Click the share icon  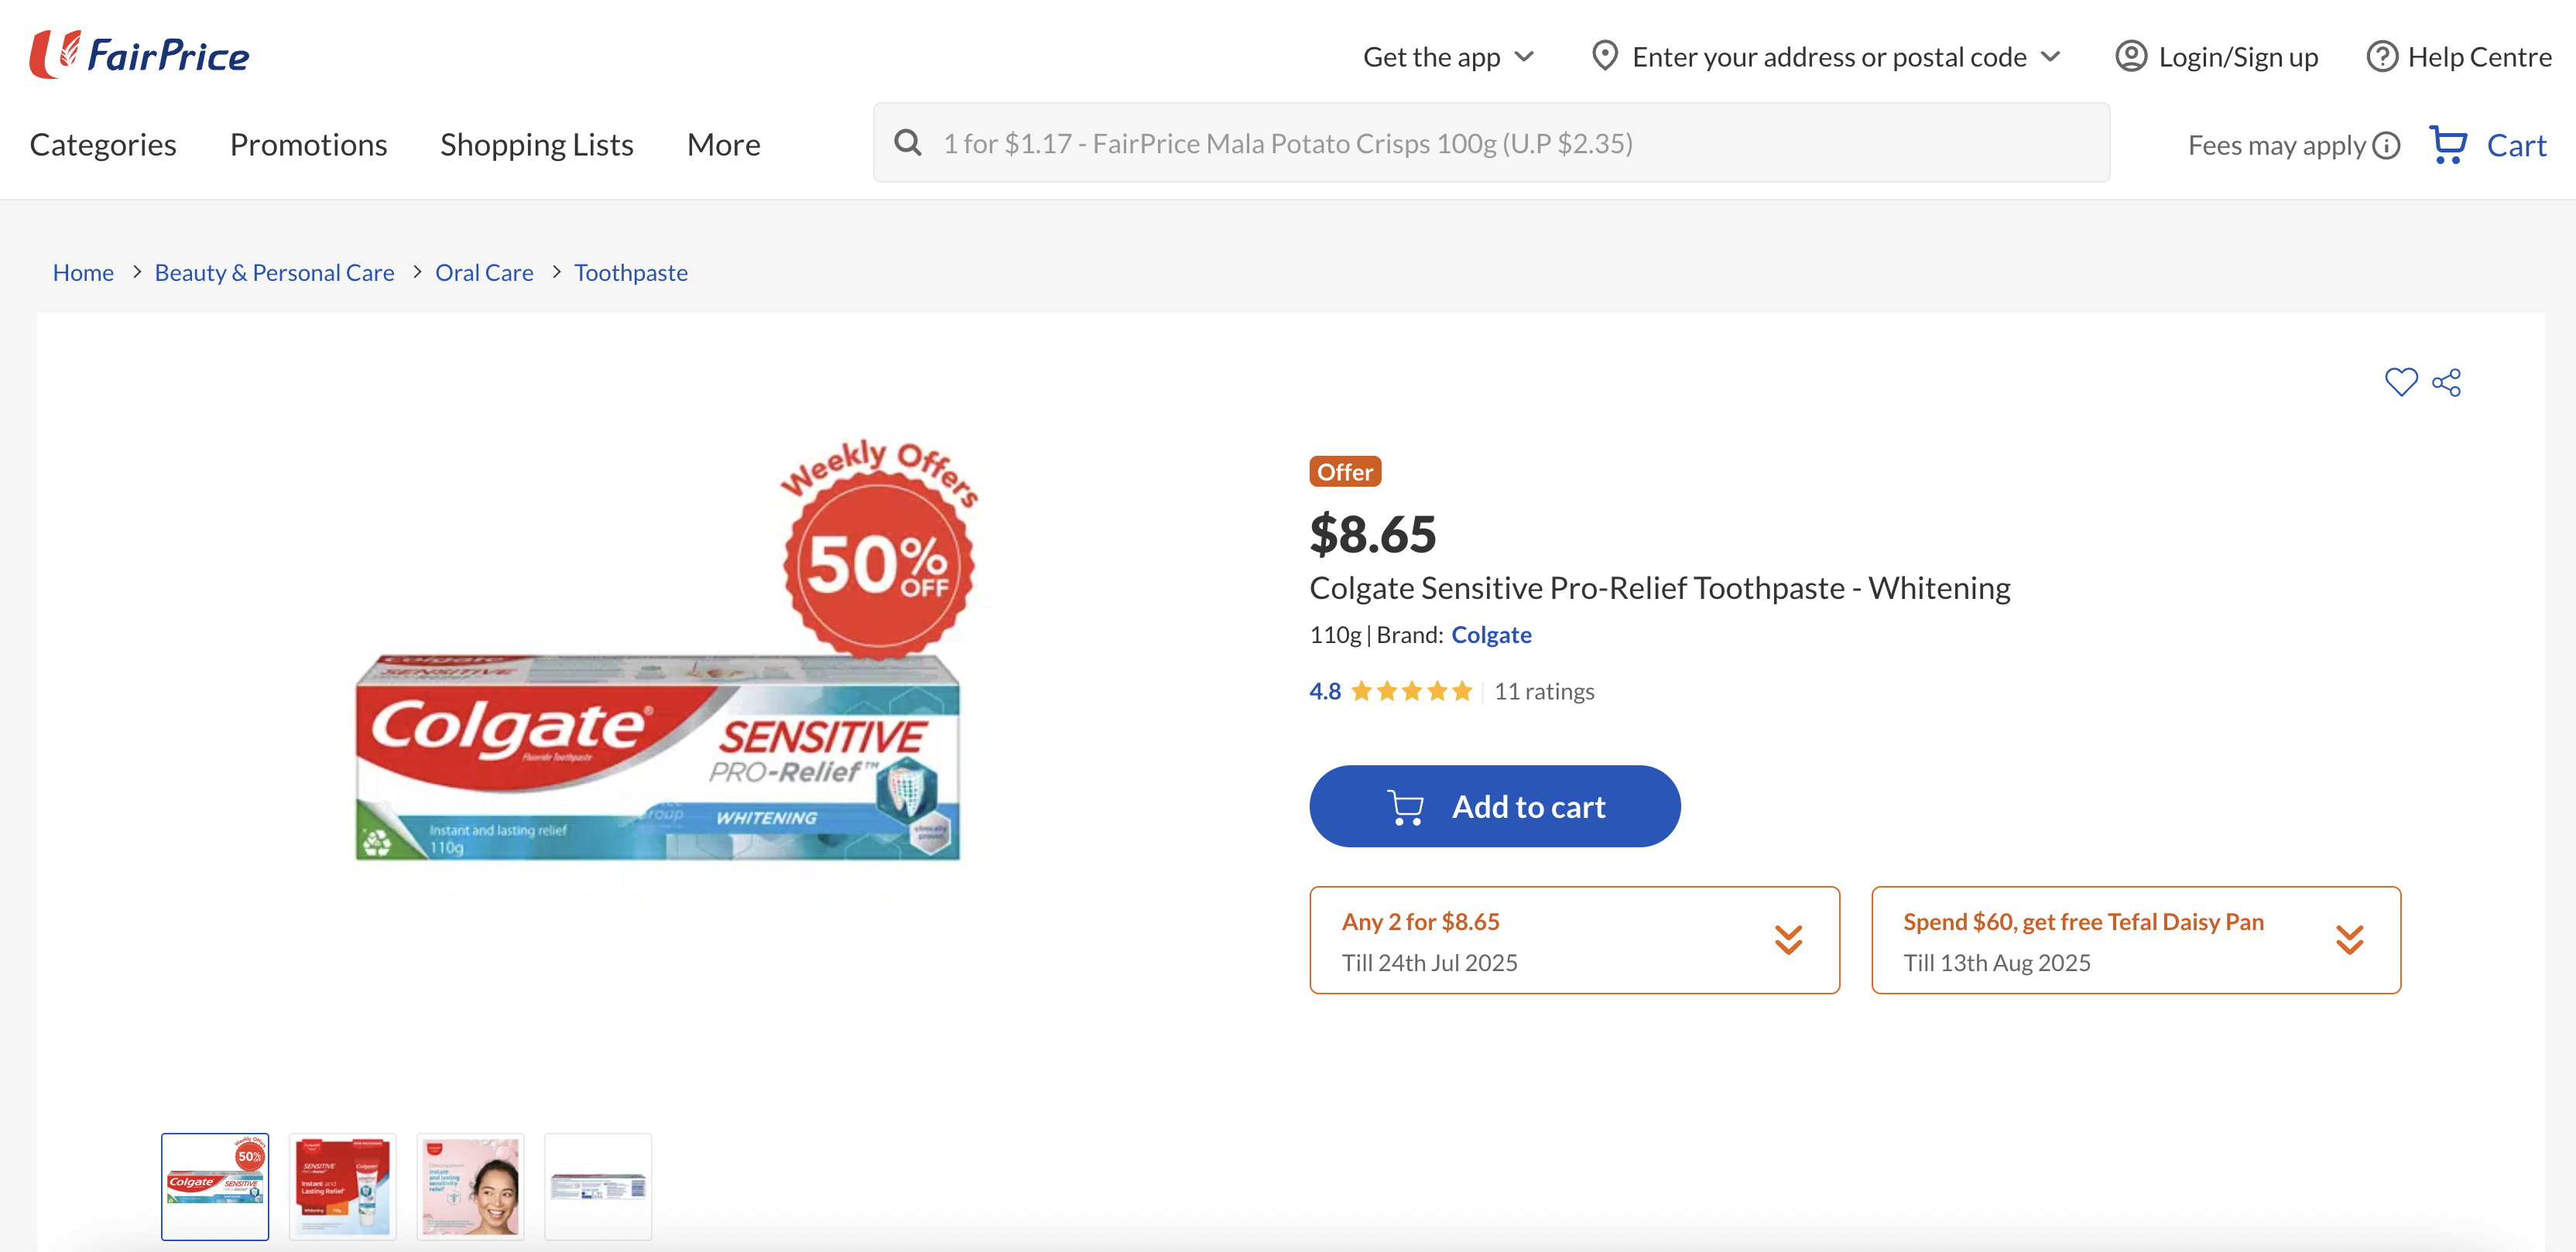2447,382
